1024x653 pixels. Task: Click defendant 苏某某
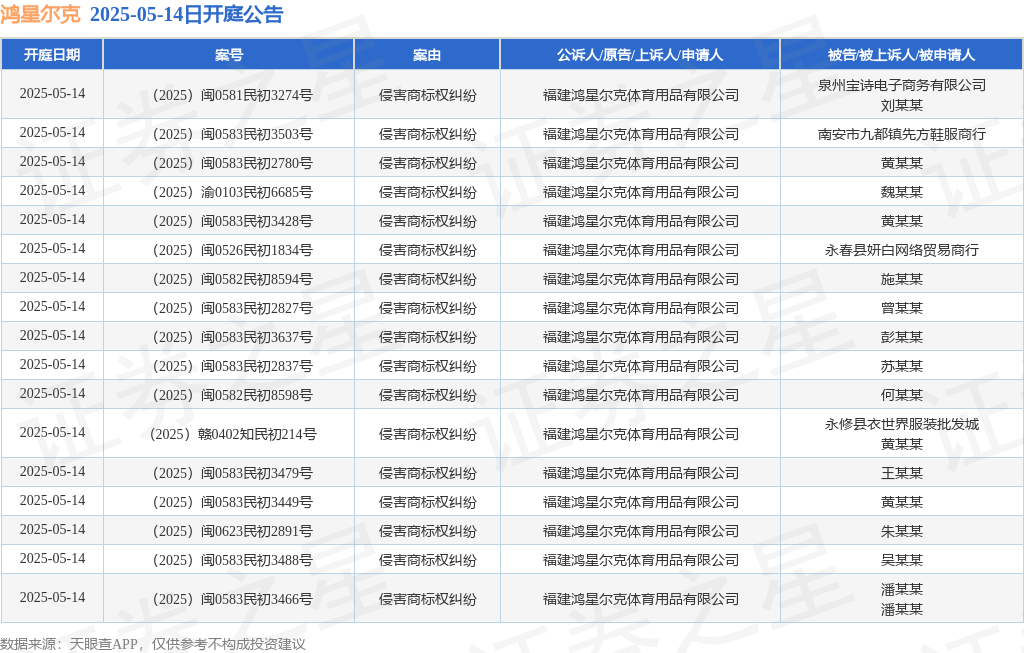click(x=902, y=366)
